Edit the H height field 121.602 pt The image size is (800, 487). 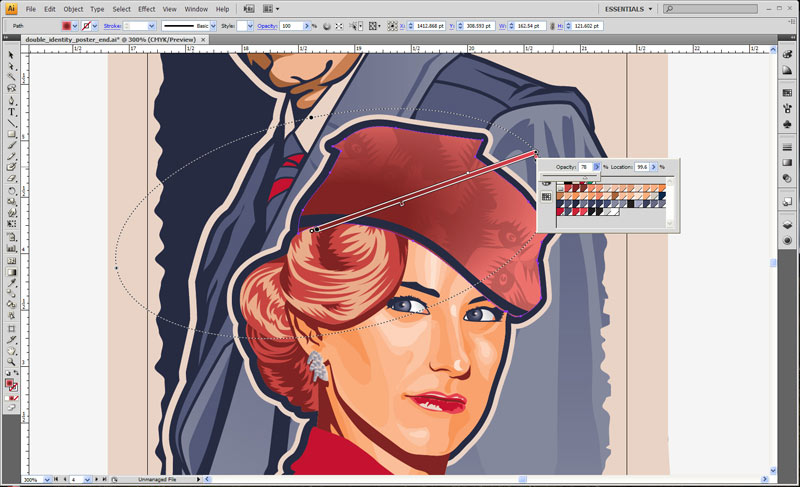point(587,26)
